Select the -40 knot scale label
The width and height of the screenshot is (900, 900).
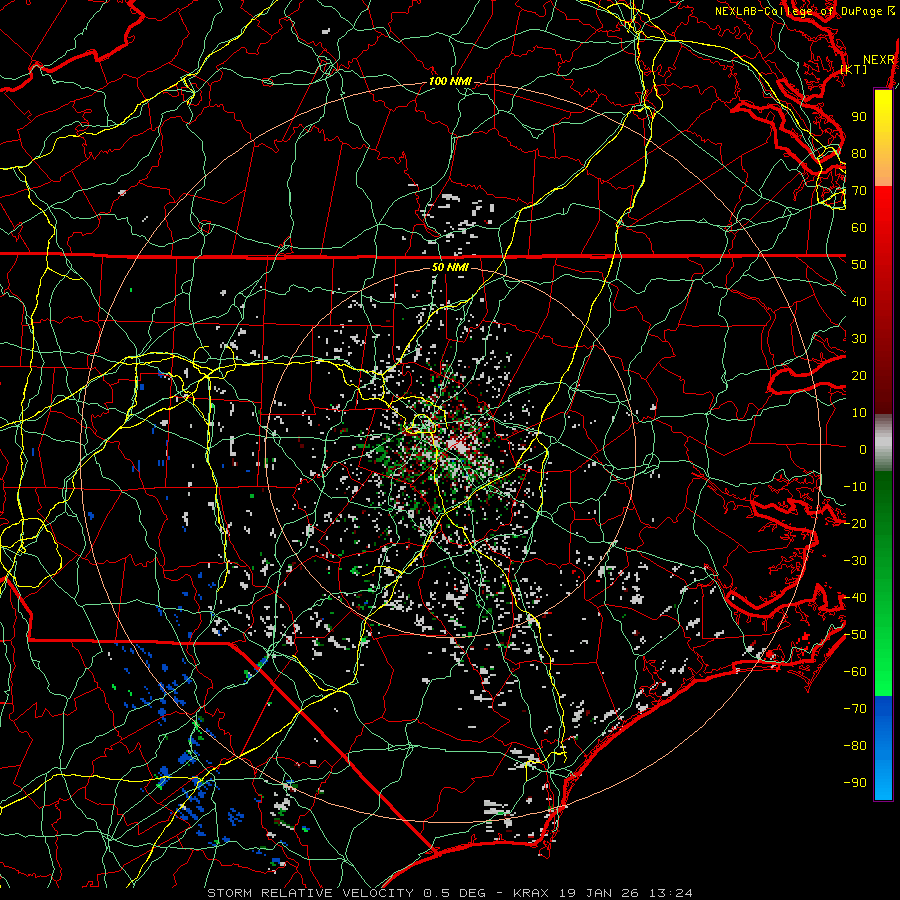[855, 598]
